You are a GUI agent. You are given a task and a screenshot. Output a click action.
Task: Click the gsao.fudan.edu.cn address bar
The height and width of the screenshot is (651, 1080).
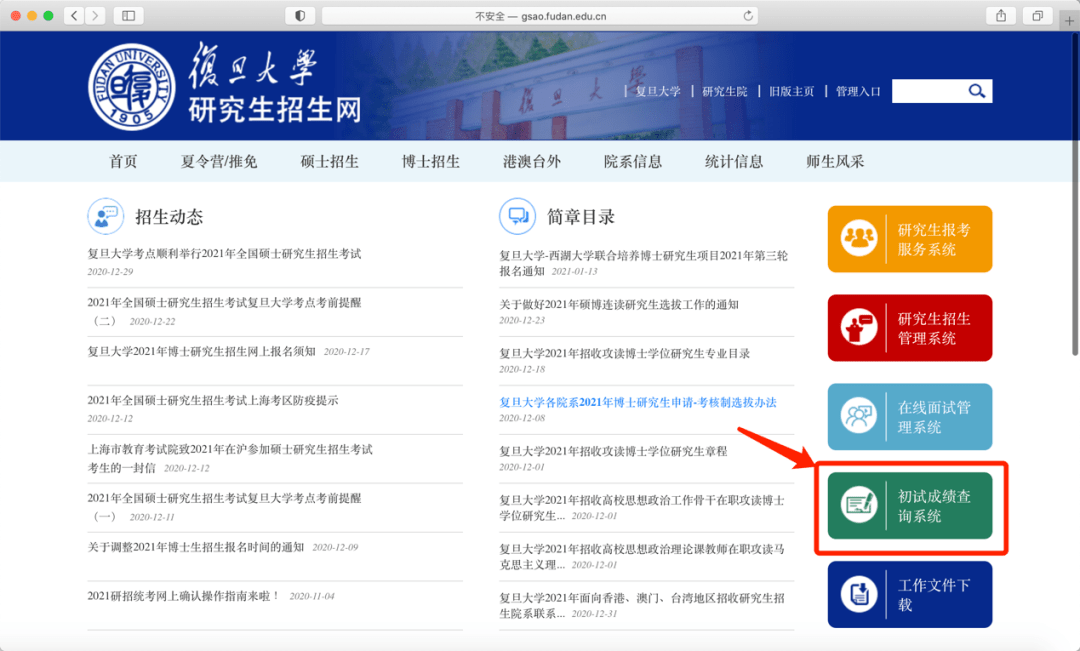540,15
